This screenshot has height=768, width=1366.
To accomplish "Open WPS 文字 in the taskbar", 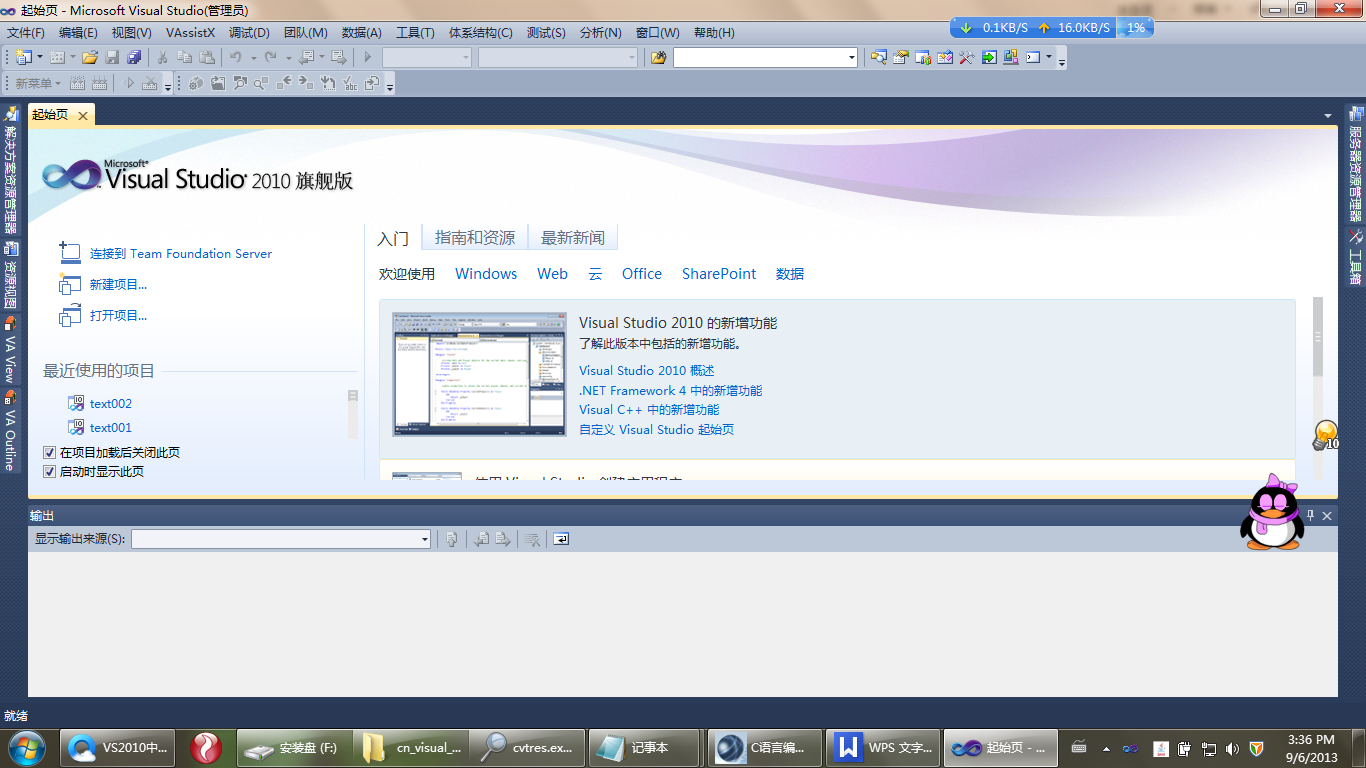I will pyautogui.click(x=883, y=748).
